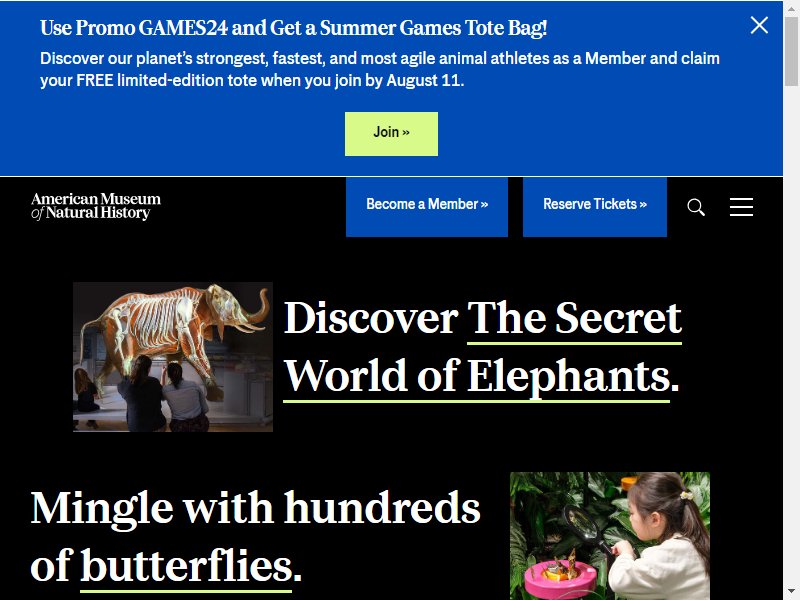Follow the butterflies headline link
The height and width of the screenshot is (600, 800).
tap(186, 566)
